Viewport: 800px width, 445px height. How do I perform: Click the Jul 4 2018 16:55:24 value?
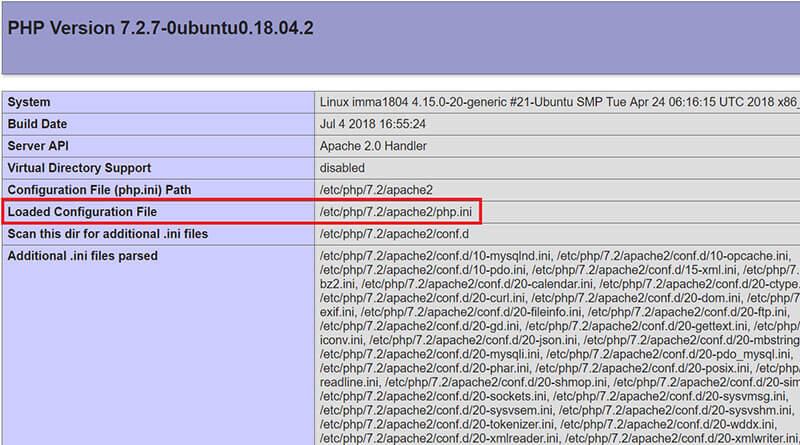click(x=372, y=124)
